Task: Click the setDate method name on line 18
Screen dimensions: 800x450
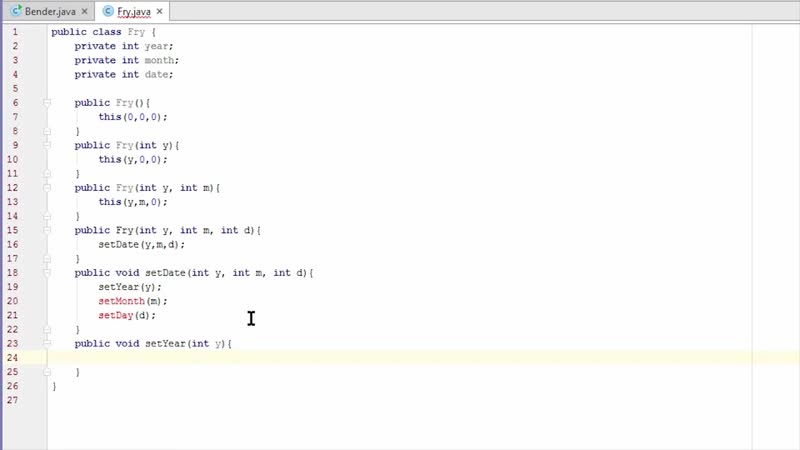Action: [x=165, y=273]
